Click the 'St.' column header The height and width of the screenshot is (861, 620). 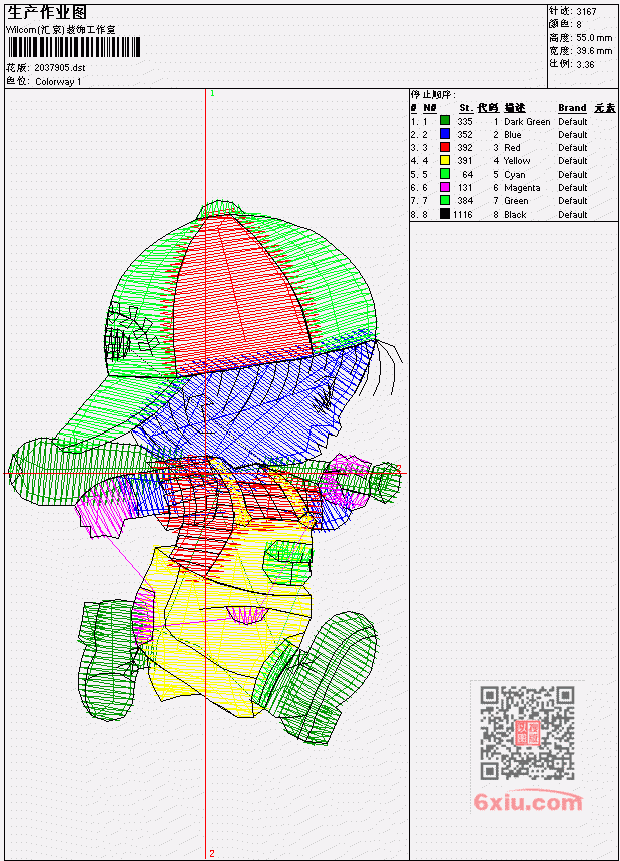[x=466, y=108]
